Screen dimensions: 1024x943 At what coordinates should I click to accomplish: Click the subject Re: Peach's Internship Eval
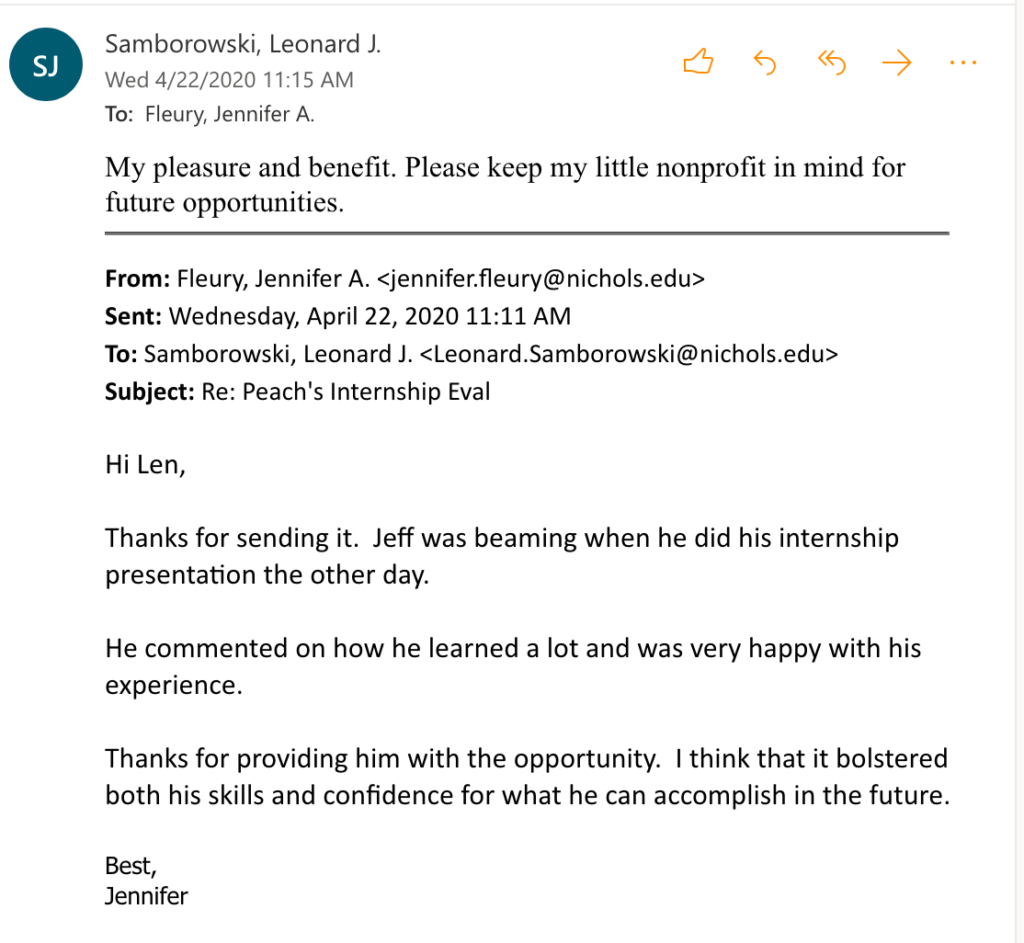[344, 391]
